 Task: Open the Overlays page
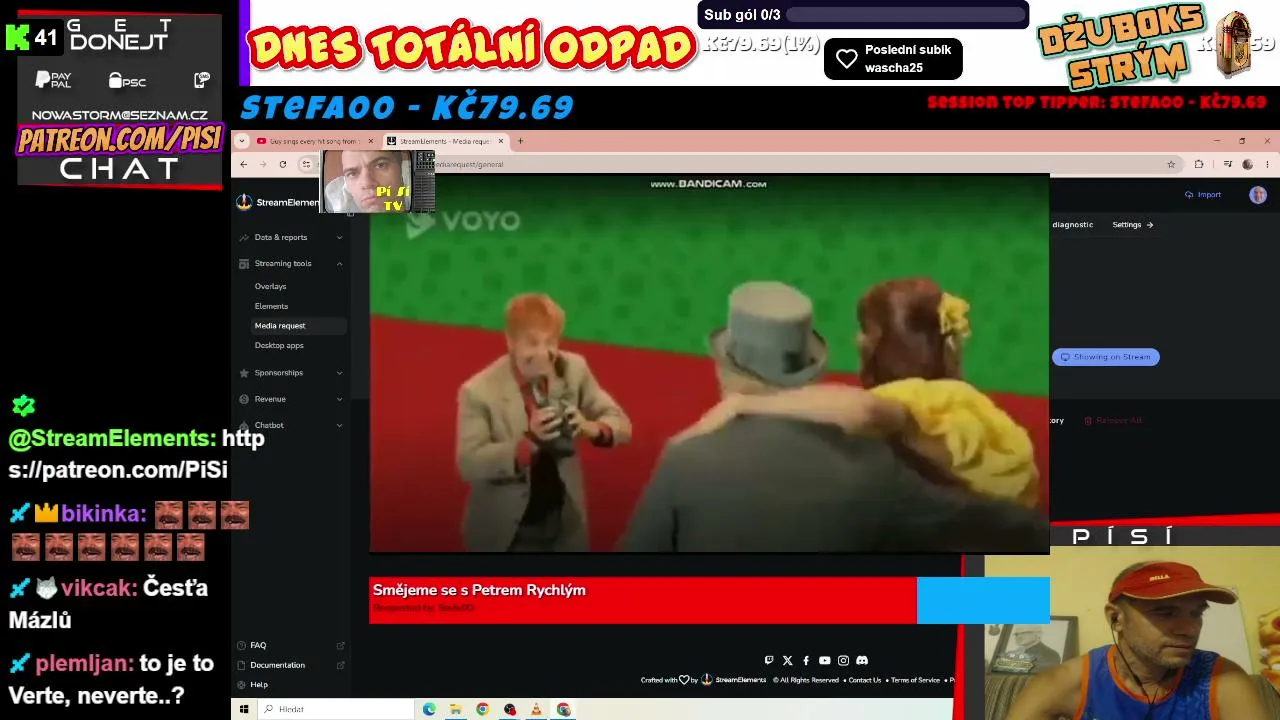[x=270, y=286]
